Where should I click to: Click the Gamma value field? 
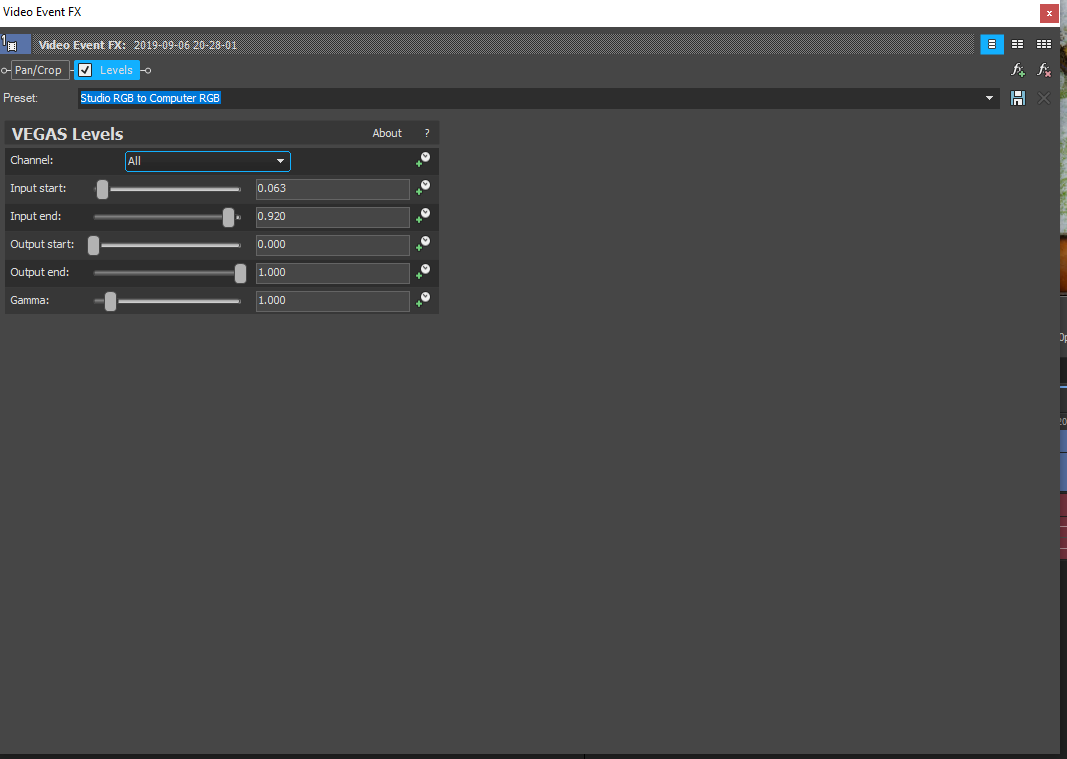pos(333,300)
